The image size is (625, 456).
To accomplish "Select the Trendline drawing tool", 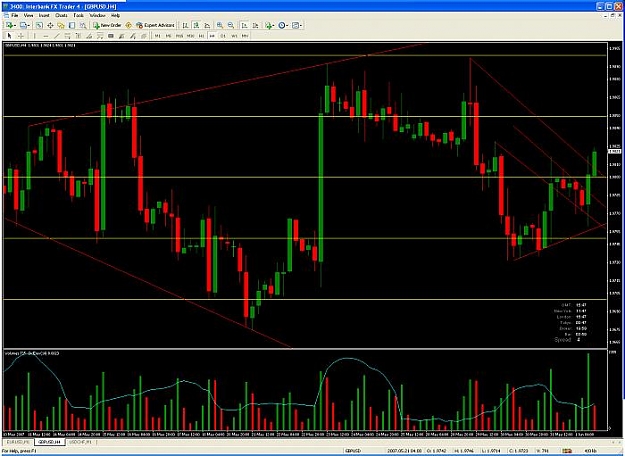I will pyautogui.click(x=57, y=36).
